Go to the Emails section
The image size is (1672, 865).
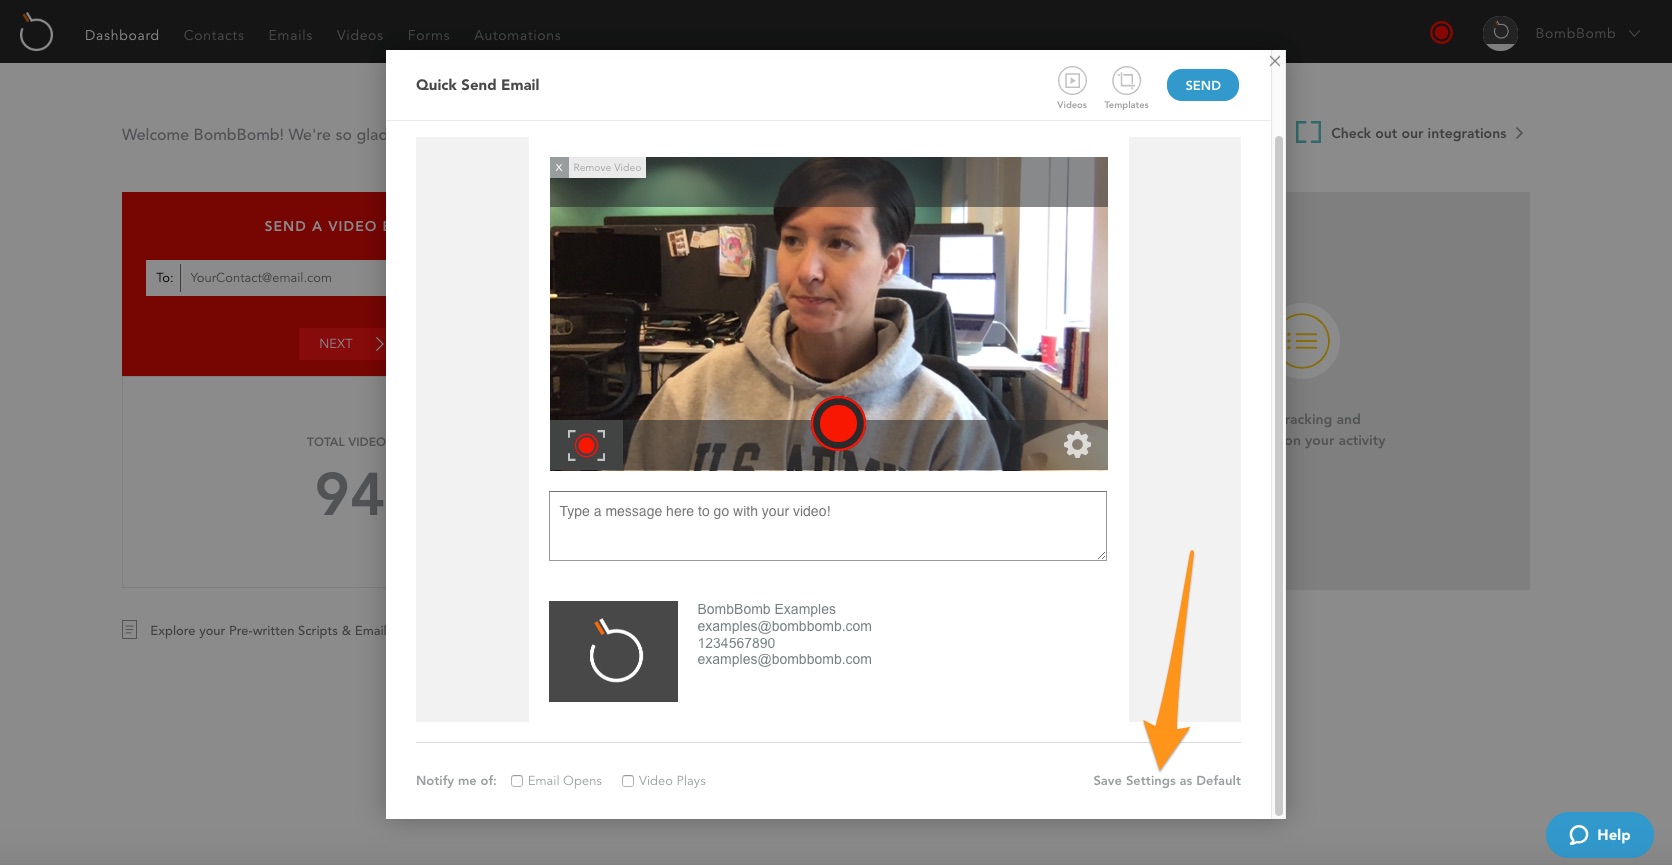point(290,35)
